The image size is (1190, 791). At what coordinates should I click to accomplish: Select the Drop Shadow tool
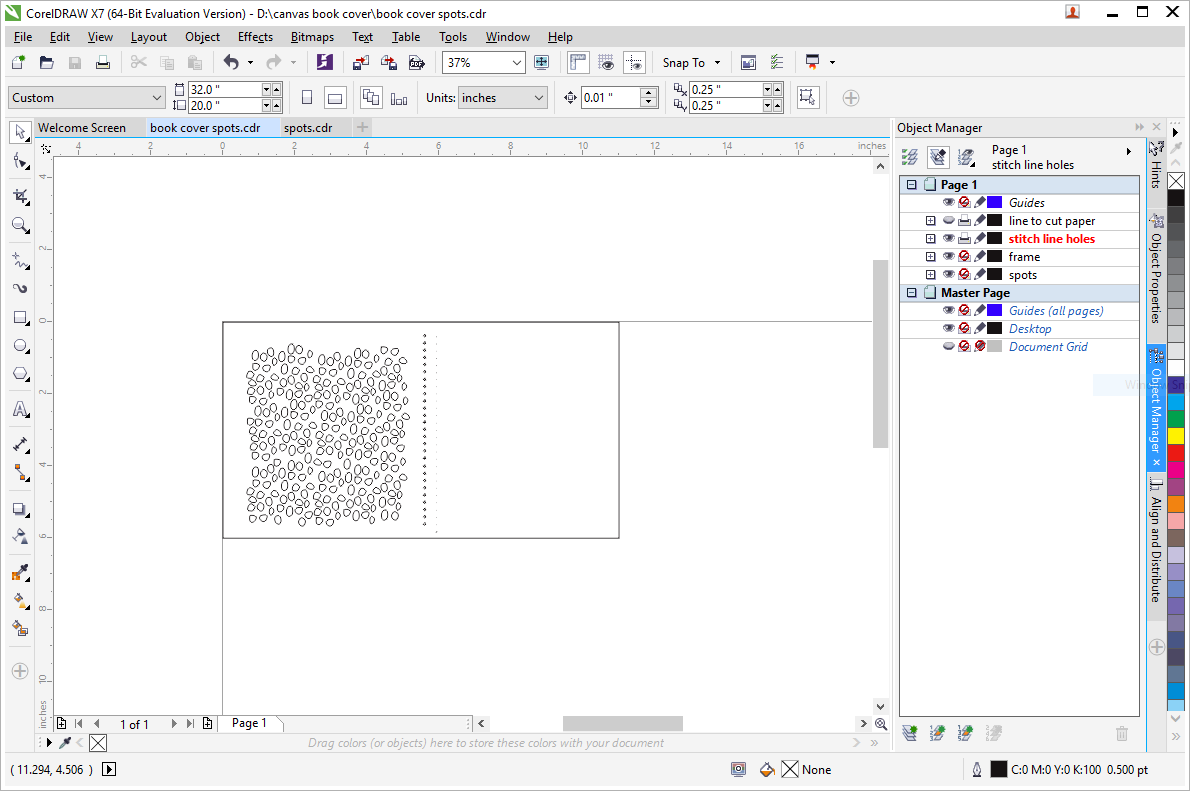point(20,509)
